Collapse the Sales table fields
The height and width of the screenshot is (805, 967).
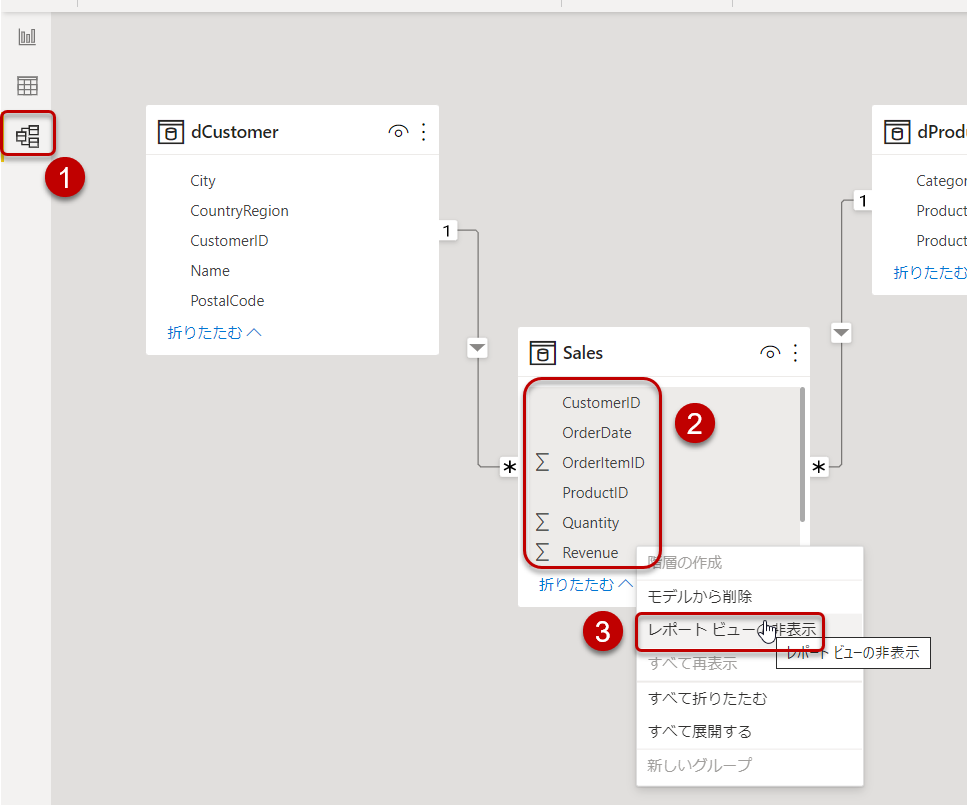pos(585,584)
